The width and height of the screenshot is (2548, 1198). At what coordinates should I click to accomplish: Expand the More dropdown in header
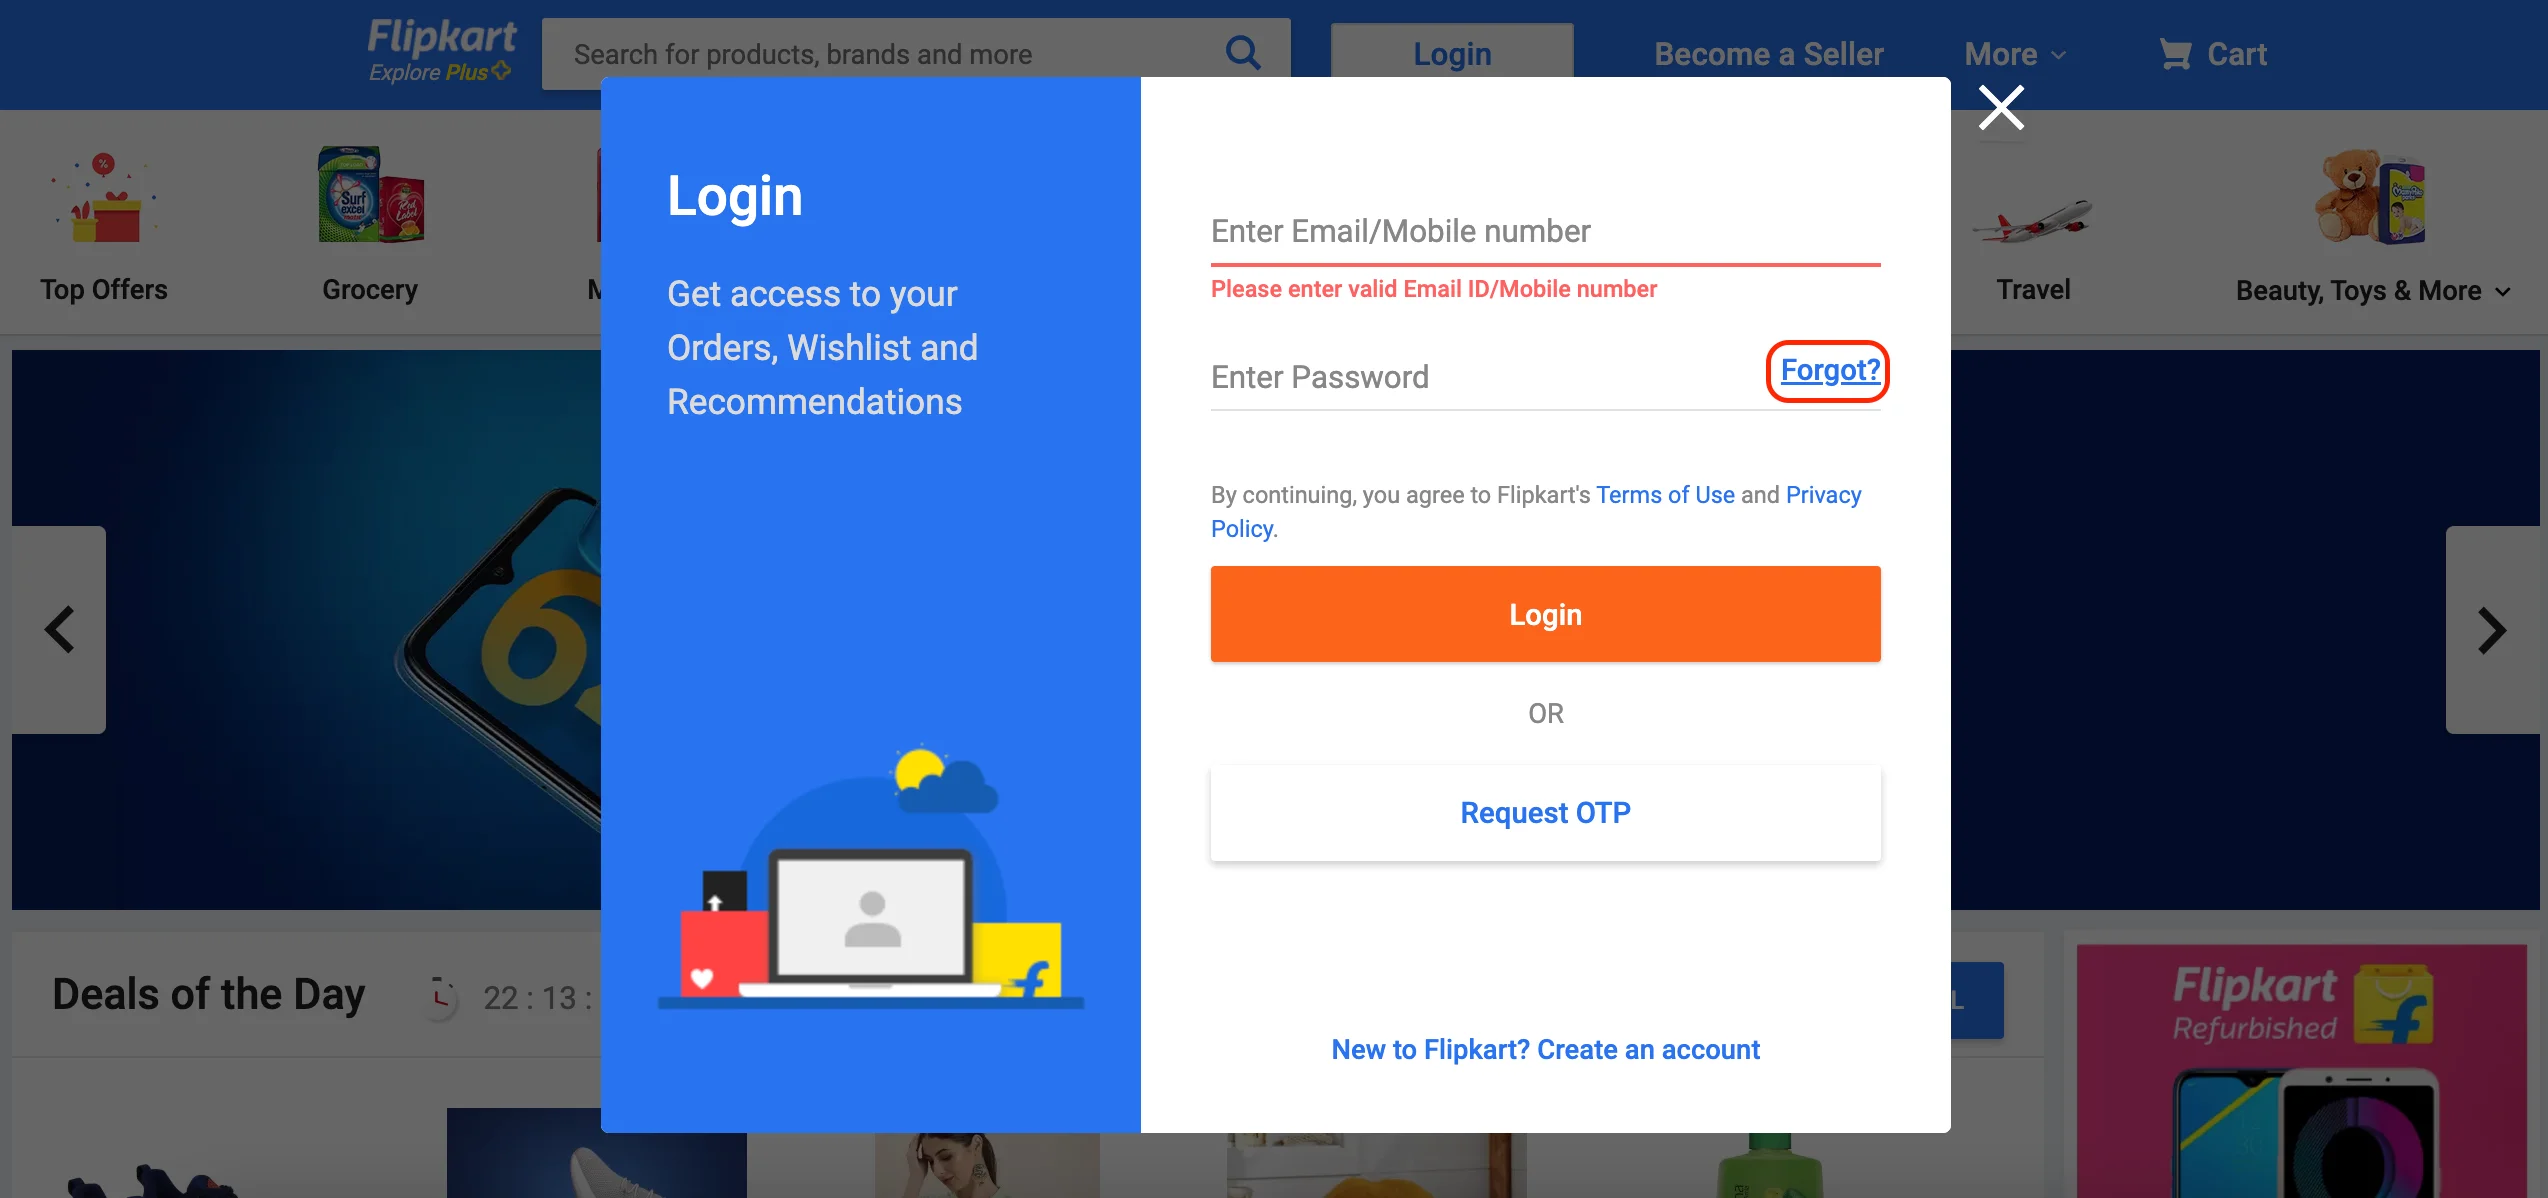point(2014,54)
